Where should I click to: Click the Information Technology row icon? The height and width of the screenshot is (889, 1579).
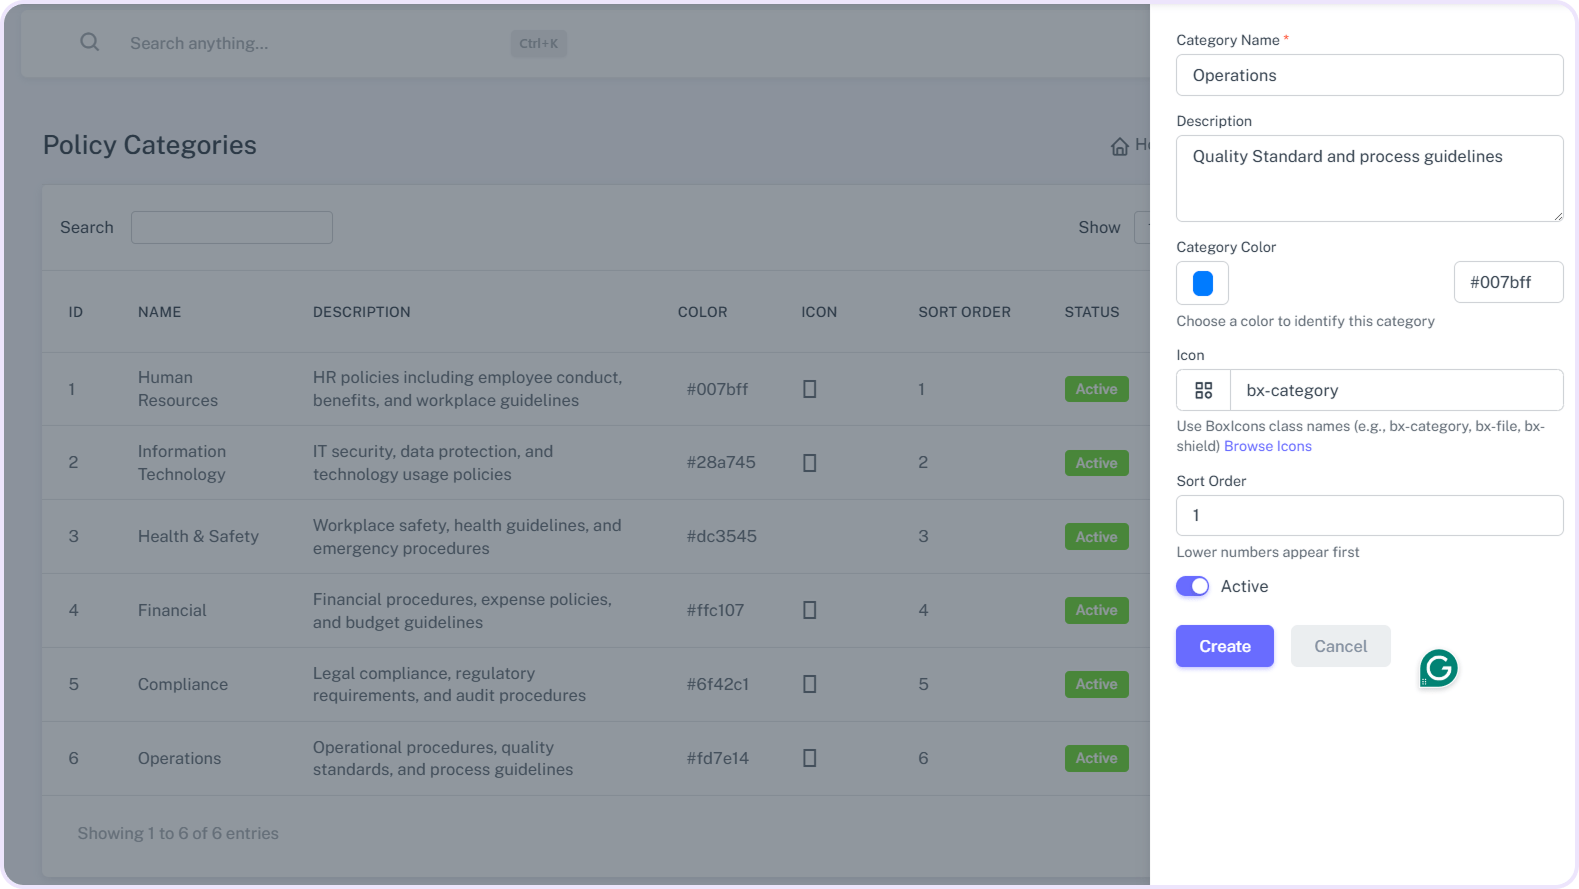tap(810, 463)
